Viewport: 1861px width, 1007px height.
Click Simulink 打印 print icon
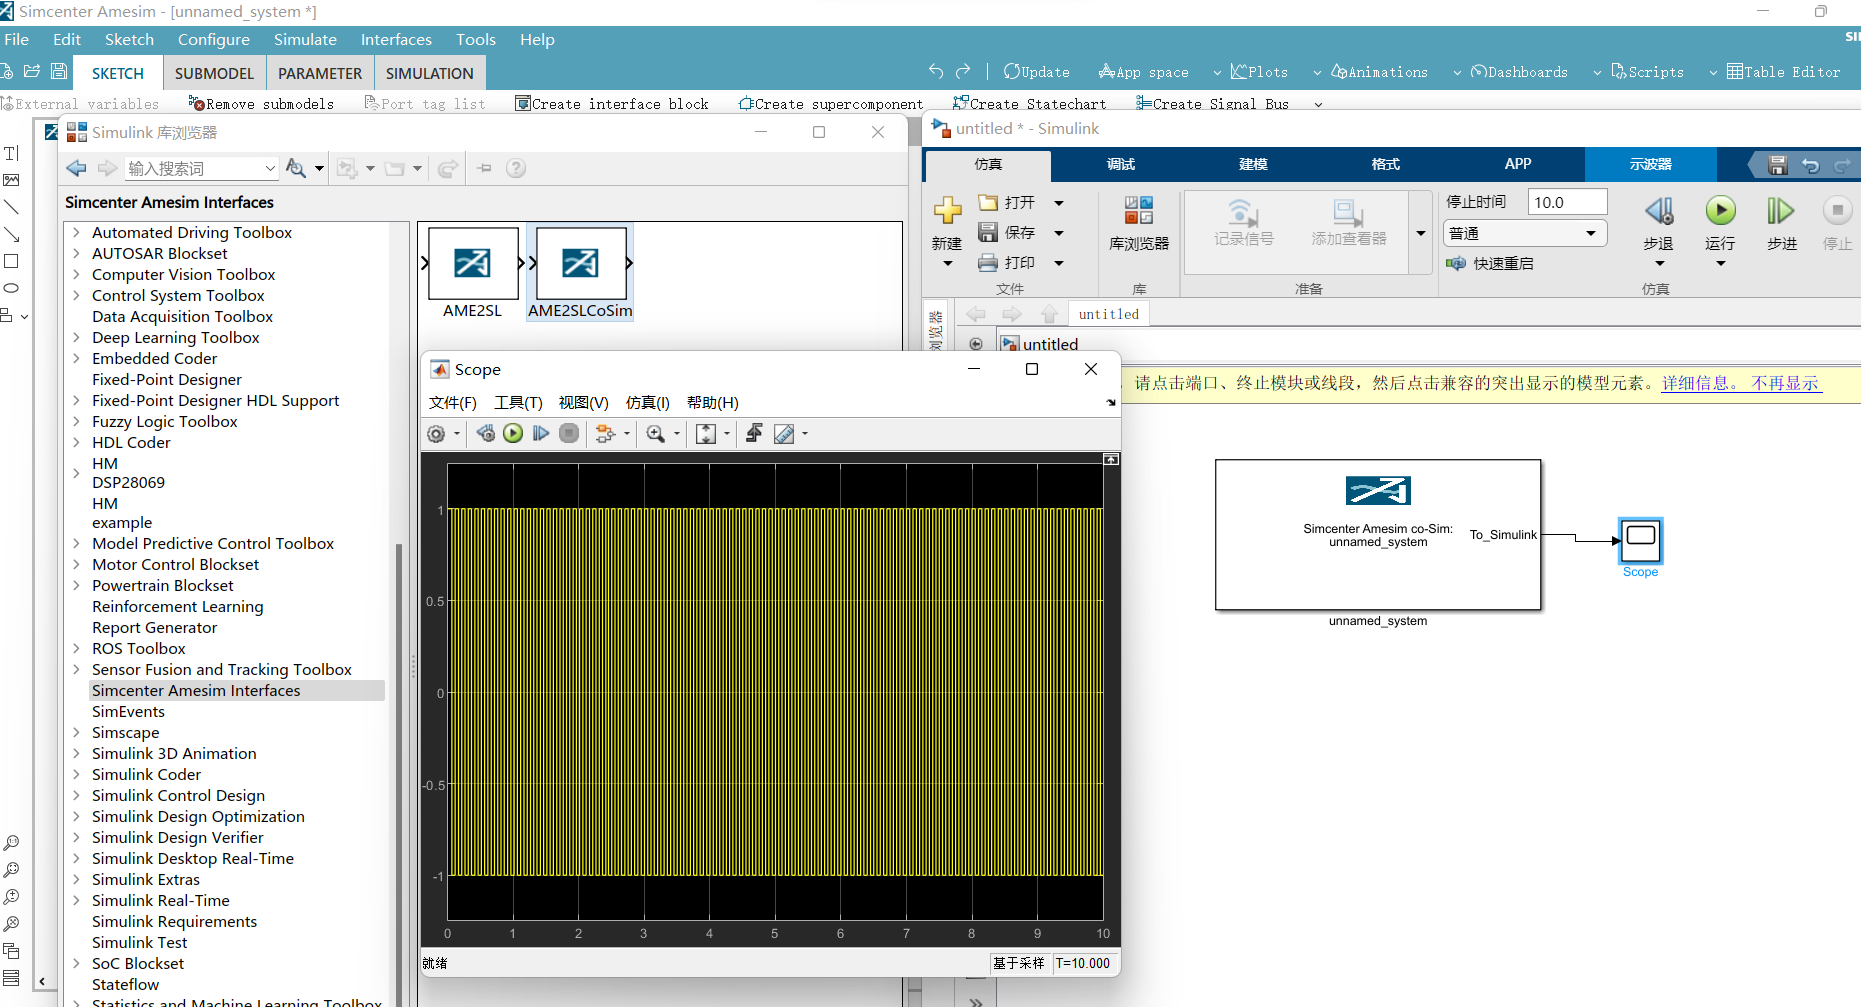pyautogui.click(x=988, y=262)
